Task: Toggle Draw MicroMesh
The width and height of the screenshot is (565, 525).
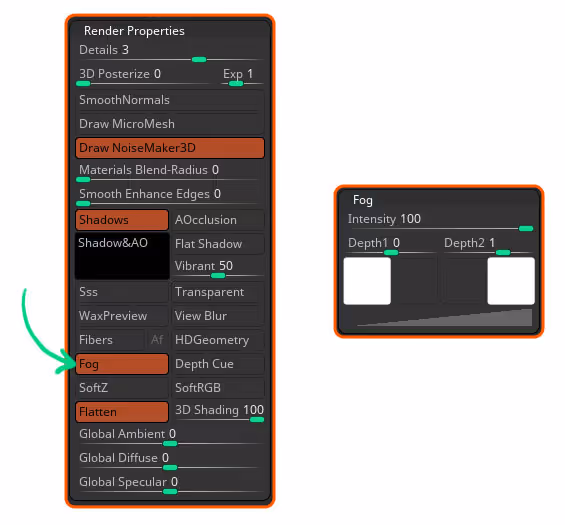Action: pos(170,124)
